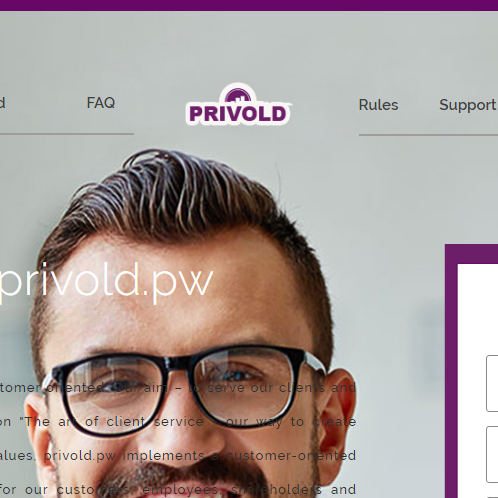Select the cut-off menu item left of FAQ
Screen dimensions: 498x498
click(x=2, y=103)
